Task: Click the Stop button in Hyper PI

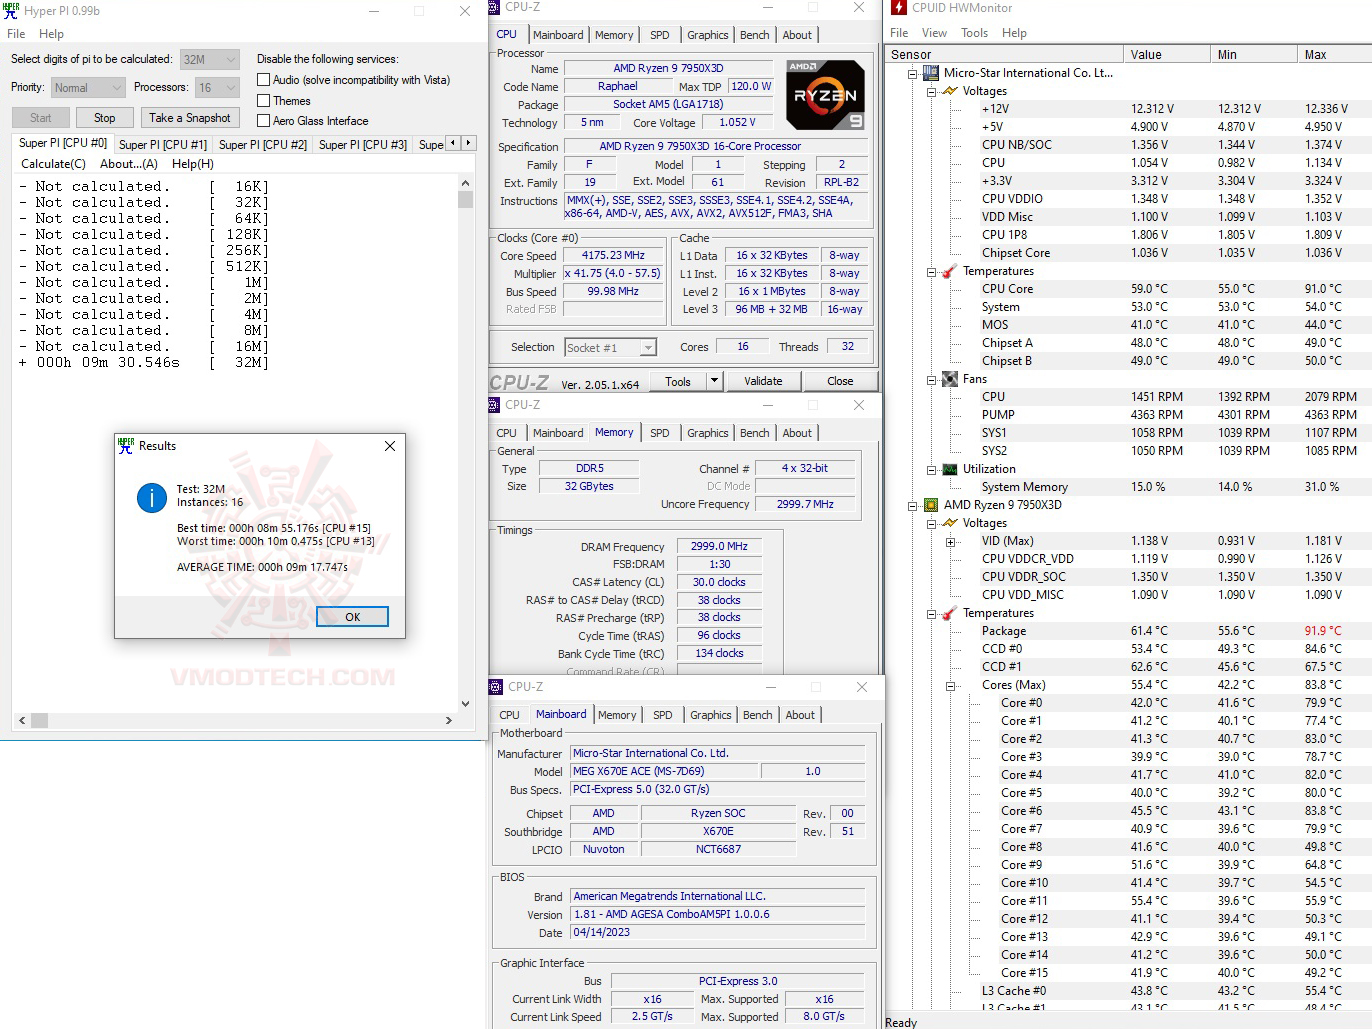Action: [x=105, y=118]
